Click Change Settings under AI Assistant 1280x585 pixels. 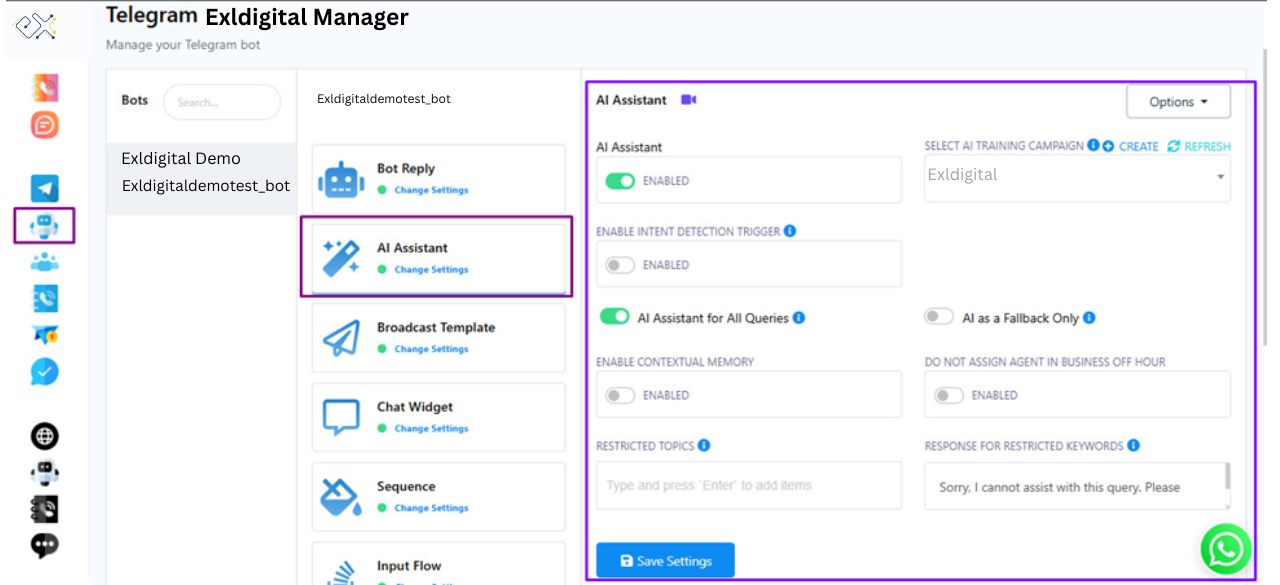tap(431, 270)
